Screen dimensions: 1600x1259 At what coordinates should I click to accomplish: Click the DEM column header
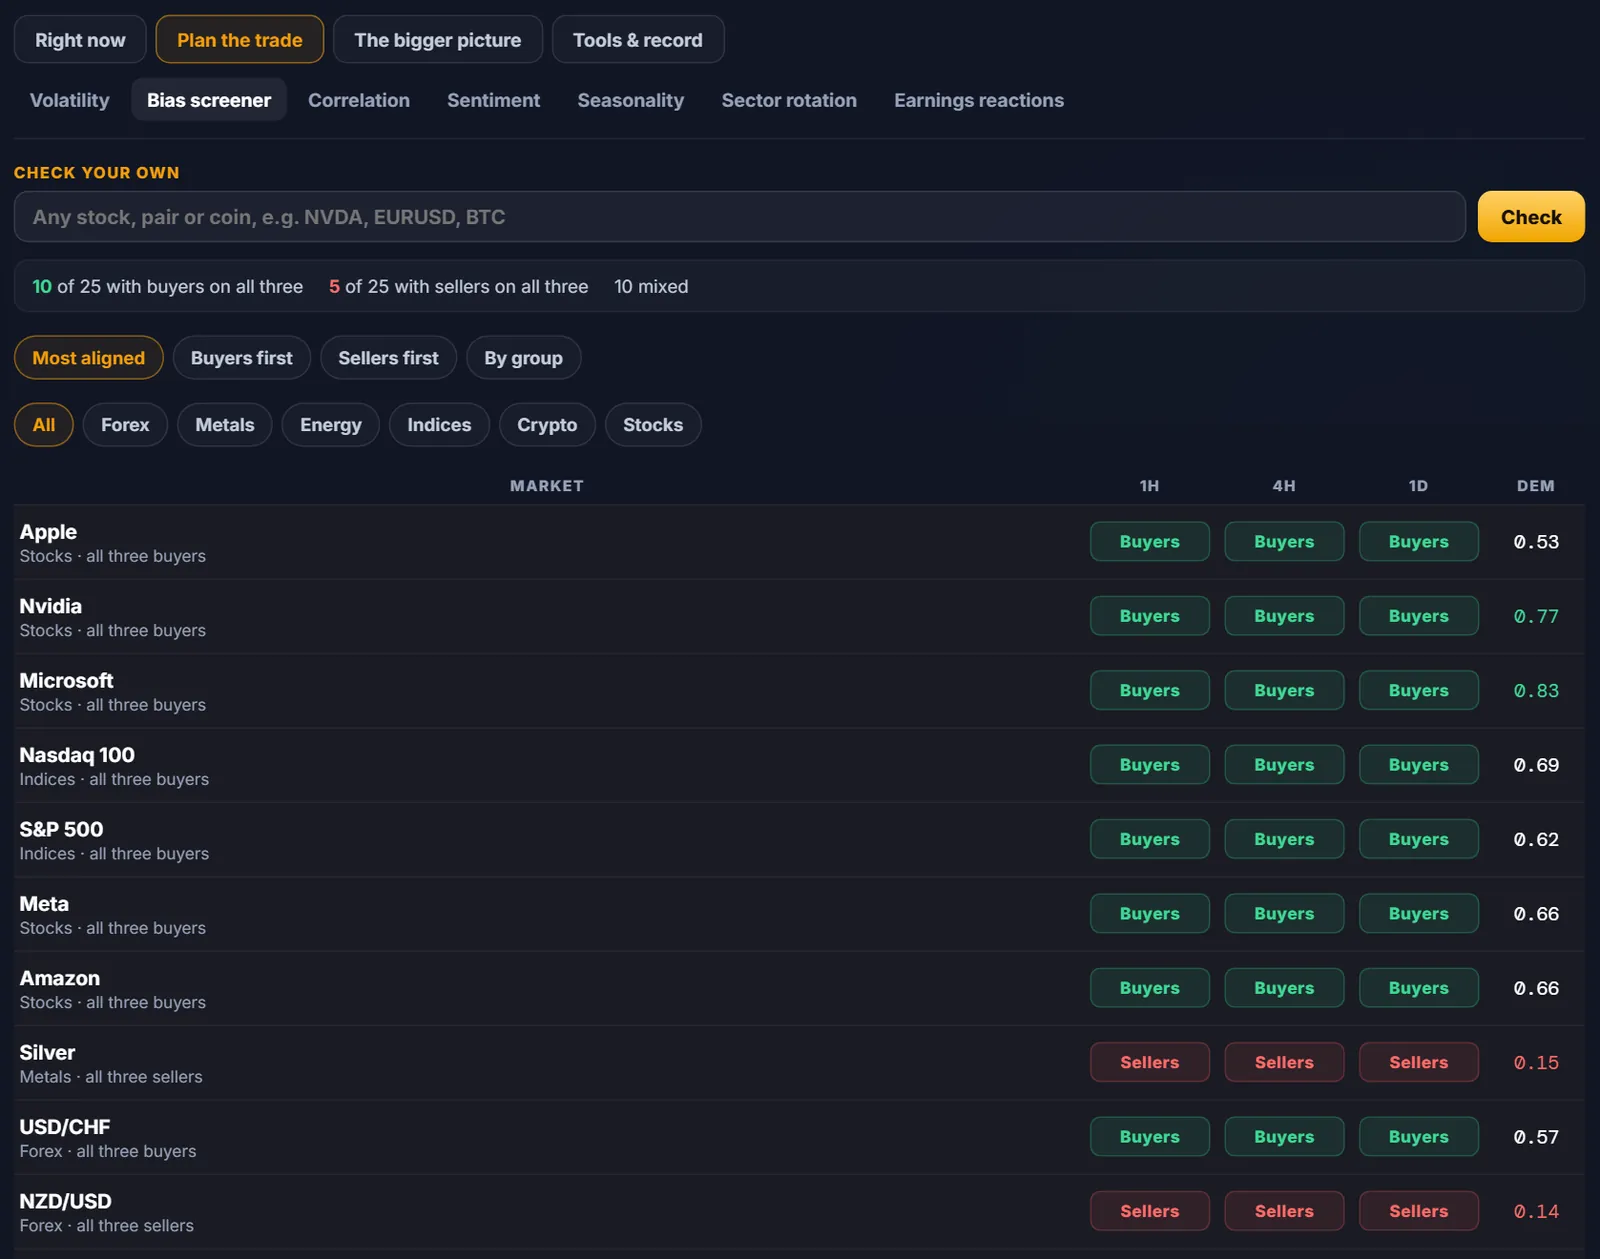pyautogui.click(x=1535, y=486)
